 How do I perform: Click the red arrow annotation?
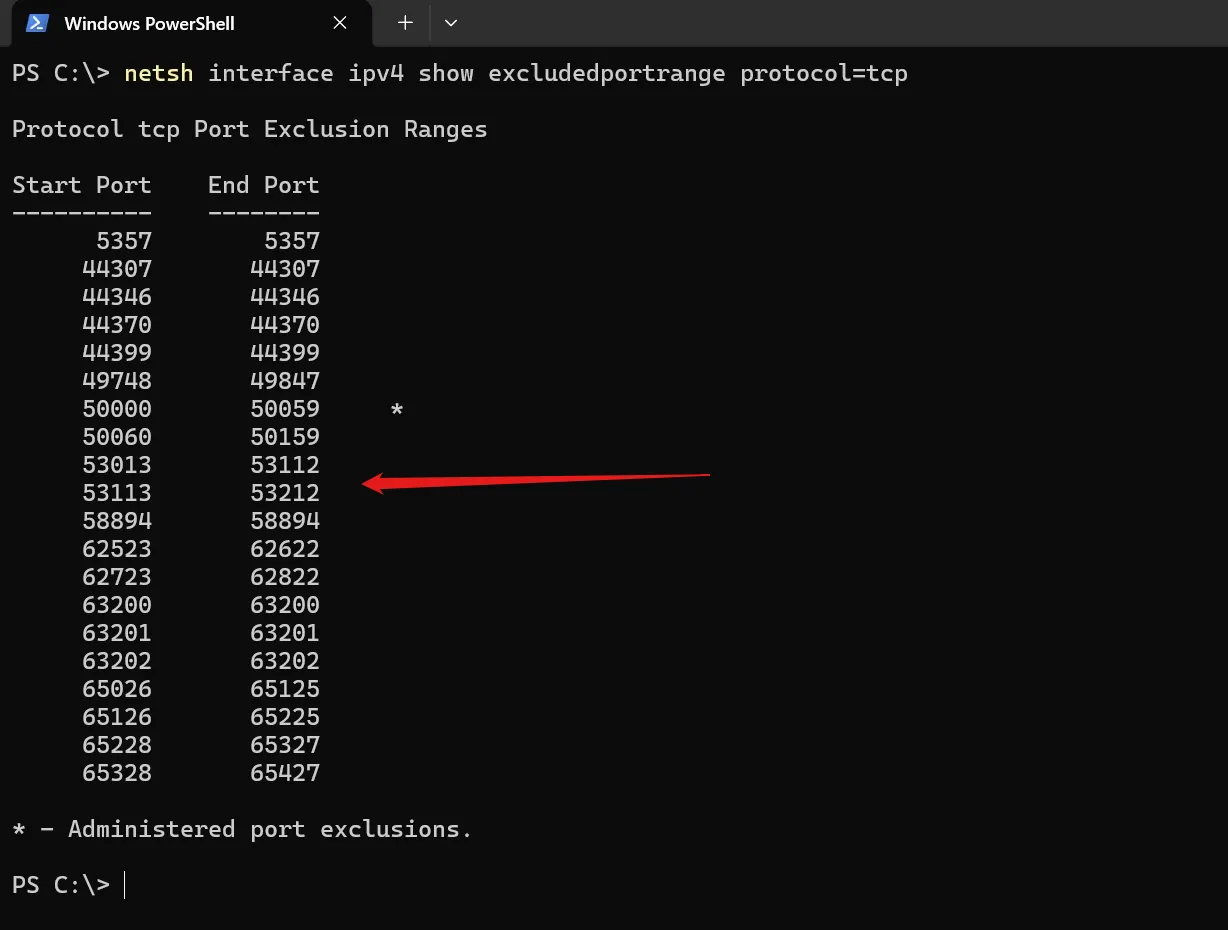pos(536,481)
